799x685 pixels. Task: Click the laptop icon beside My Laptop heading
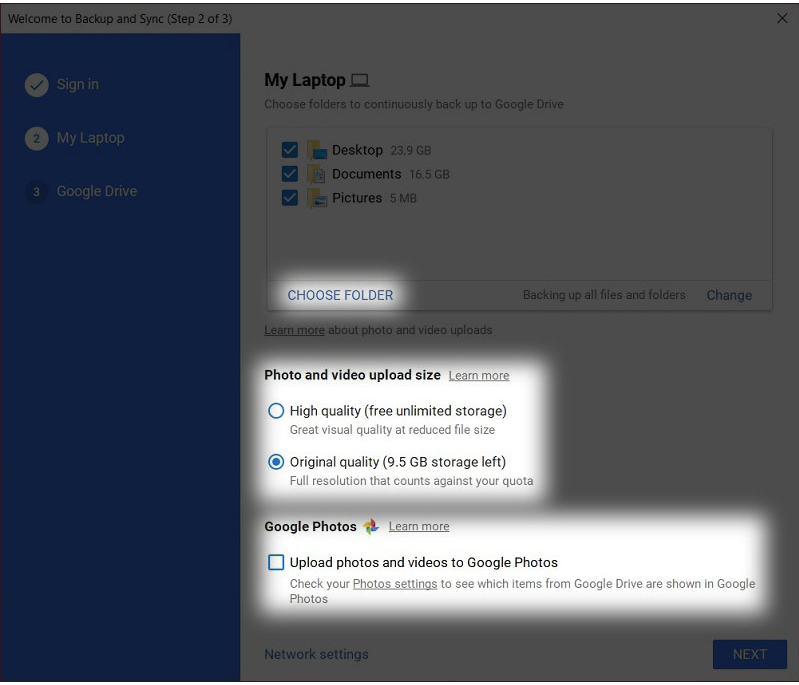[x=360, y=81]
